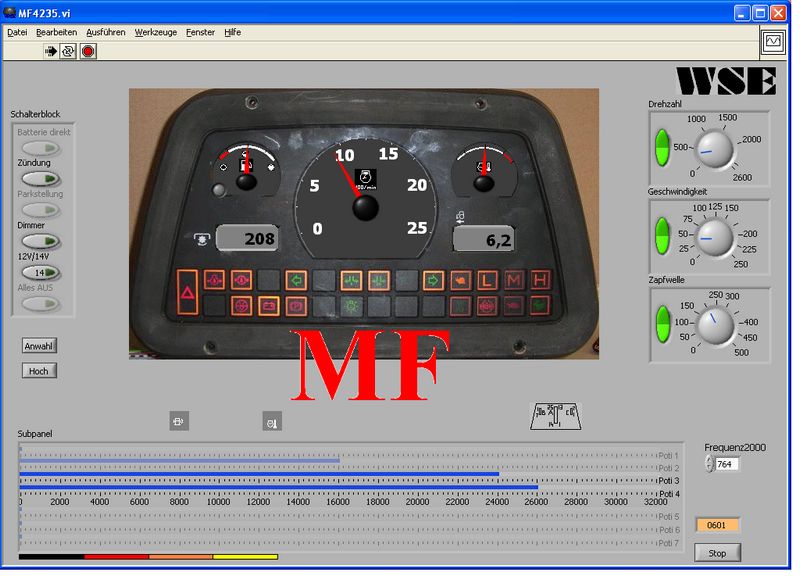Click the battery charge warning indicator
Viewport: 800px width, 587px height.
click(x=268, y=305)
